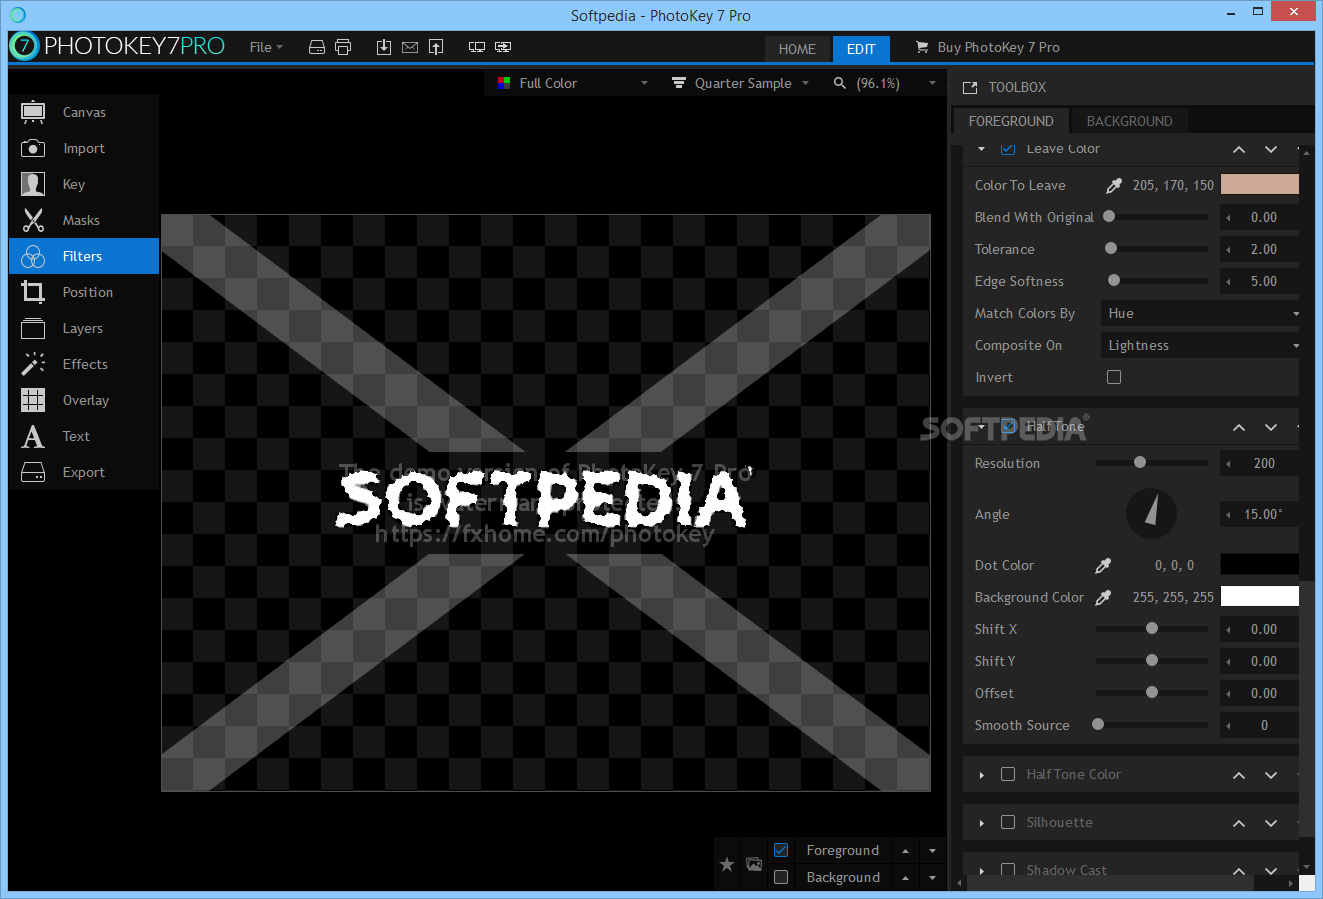Pick Background Color with eyedropper
The height and width of the screenshot is (899, 1323).
[x=1103, y=597]
